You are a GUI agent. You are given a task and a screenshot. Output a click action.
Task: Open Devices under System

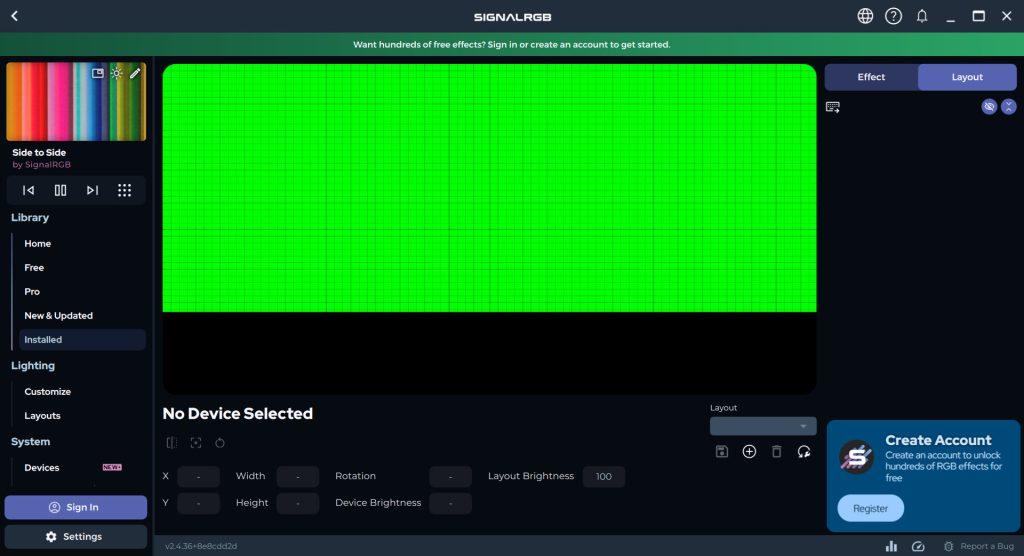coord(42,468)
